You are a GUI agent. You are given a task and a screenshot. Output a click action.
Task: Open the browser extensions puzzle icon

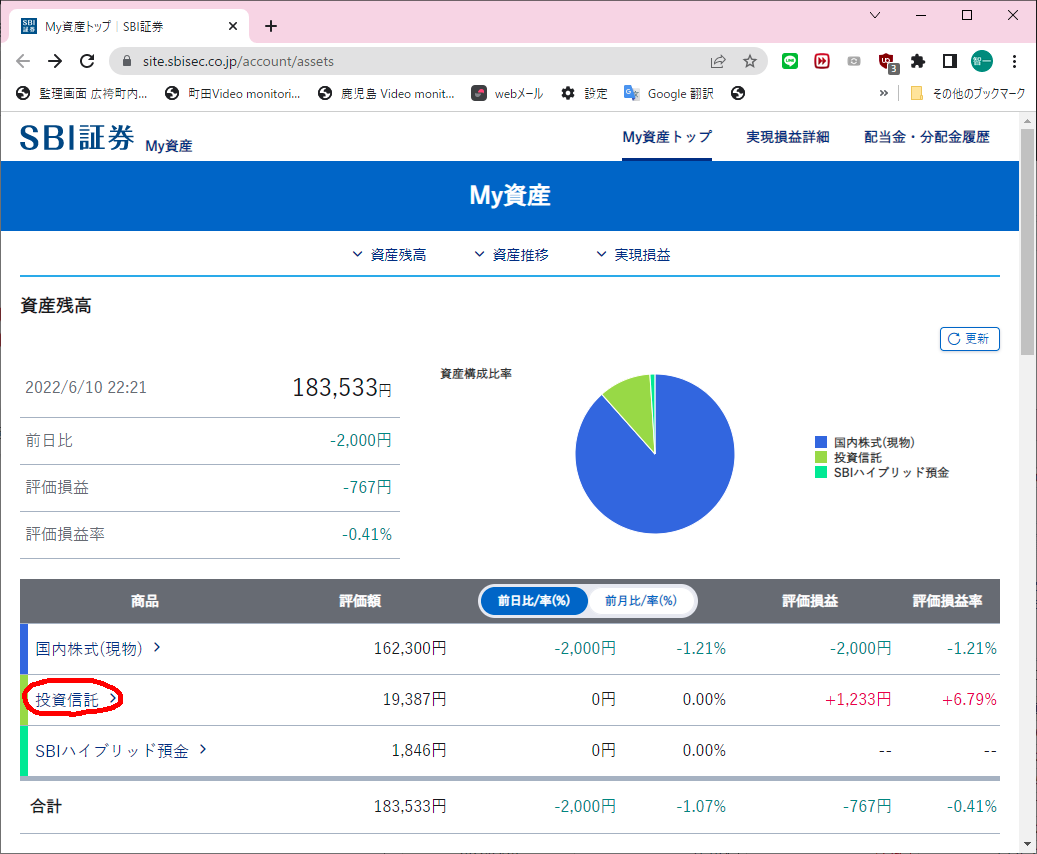918,61
